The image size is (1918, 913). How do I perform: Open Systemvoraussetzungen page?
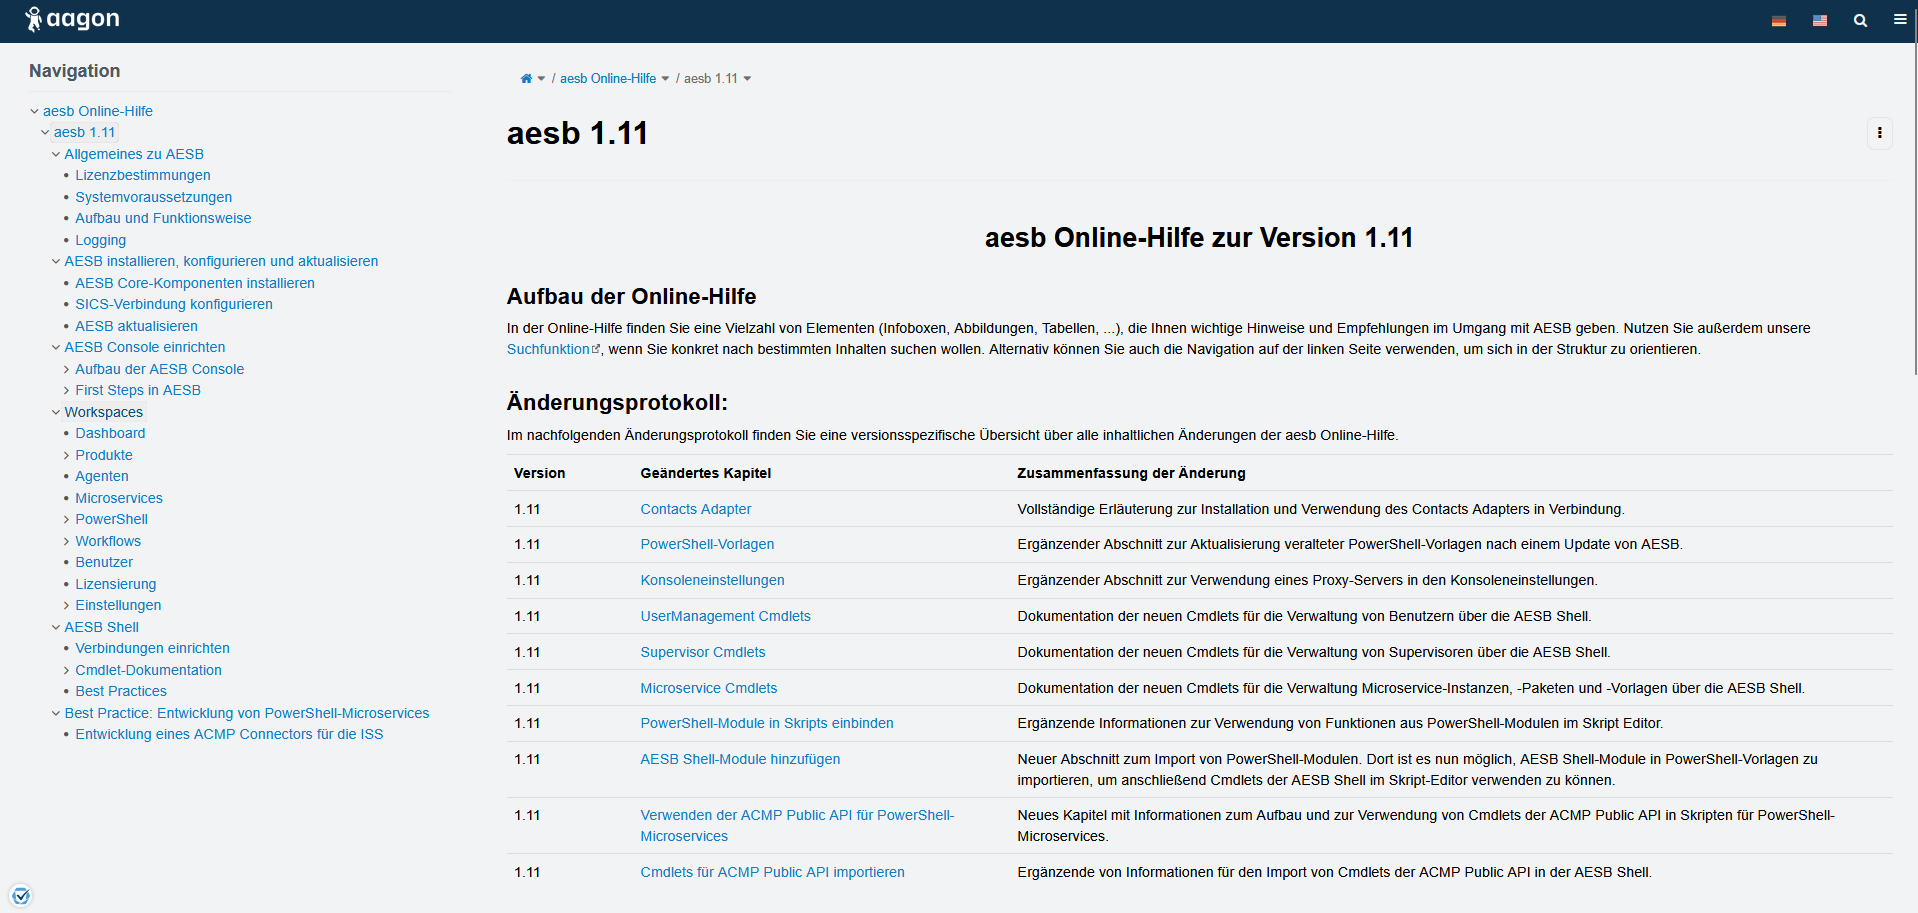(x=154, y=197)
